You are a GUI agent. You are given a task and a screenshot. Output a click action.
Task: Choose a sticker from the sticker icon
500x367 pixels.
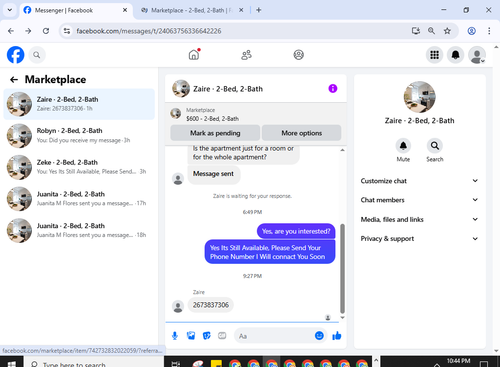pos(207,336)
